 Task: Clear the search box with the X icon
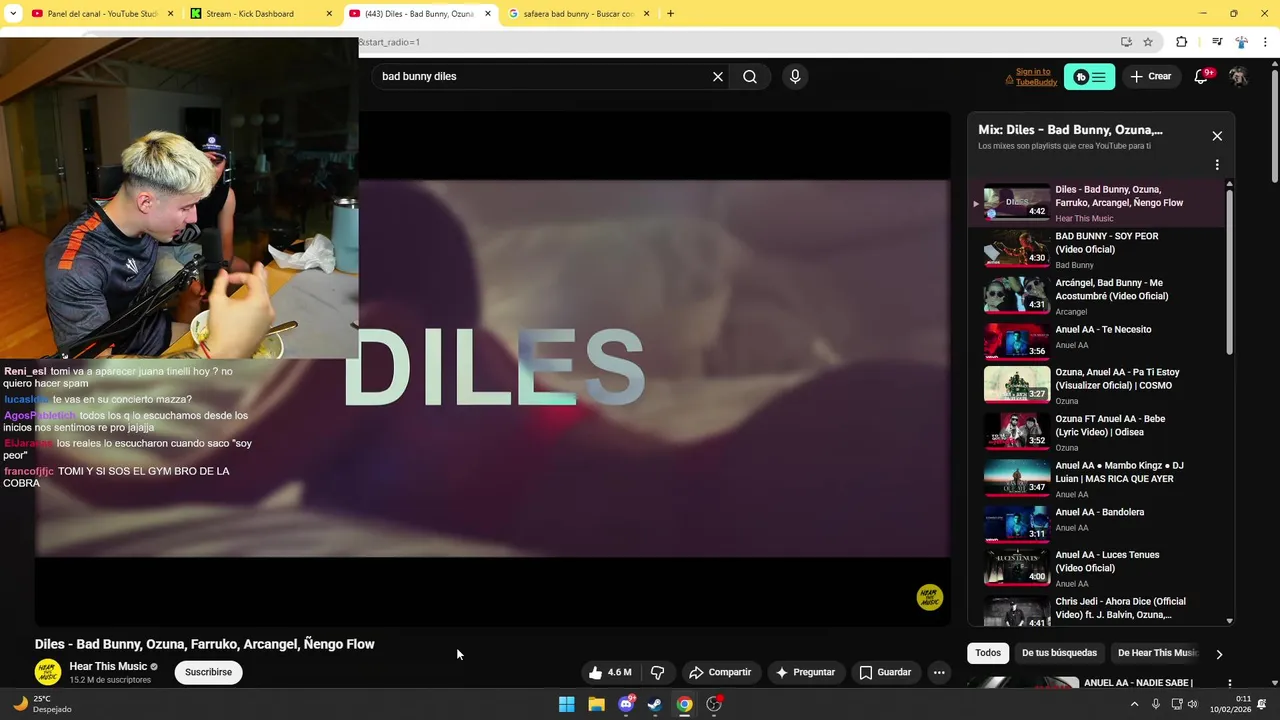pos(718,77)
